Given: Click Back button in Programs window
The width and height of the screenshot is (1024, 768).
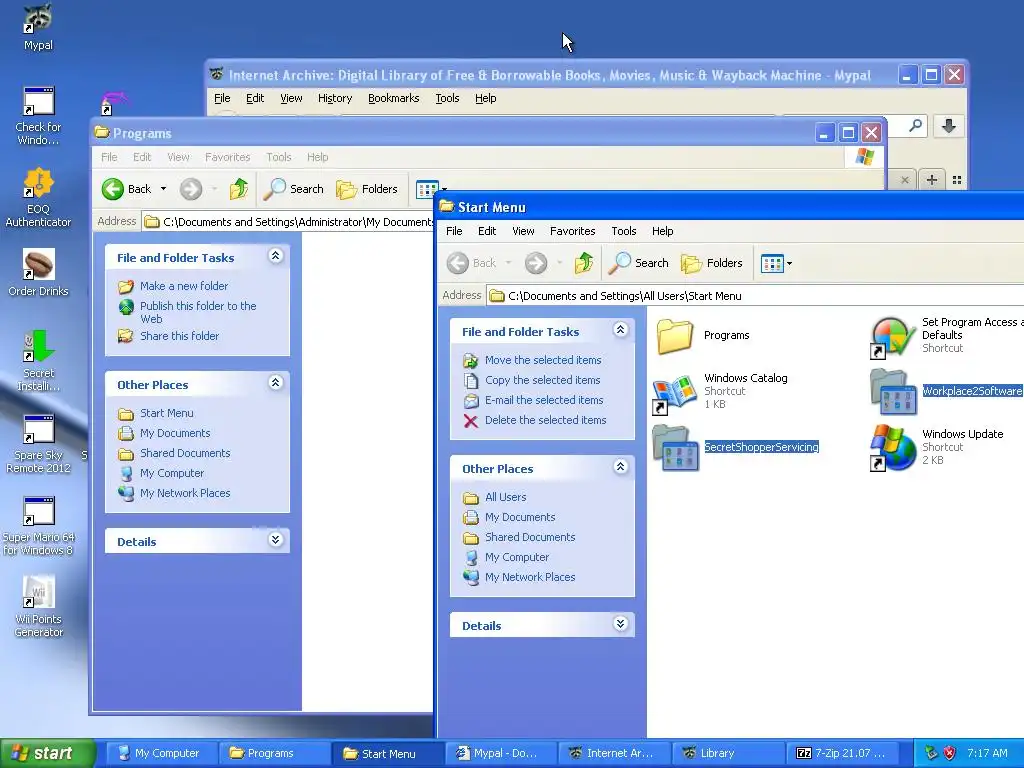Looking at the screenshot, I should point(127,189).
